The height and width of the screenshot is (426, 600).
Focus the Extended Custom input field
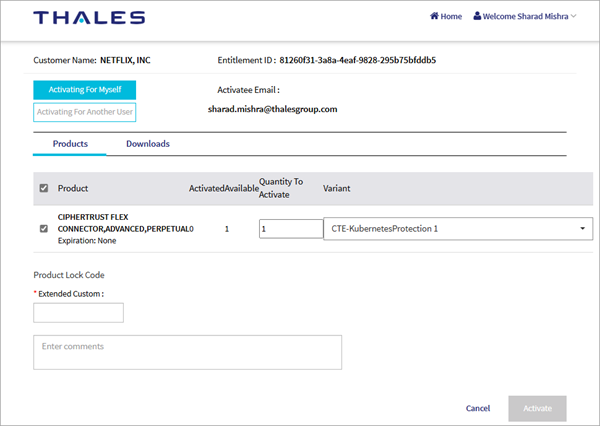(78, 313)
